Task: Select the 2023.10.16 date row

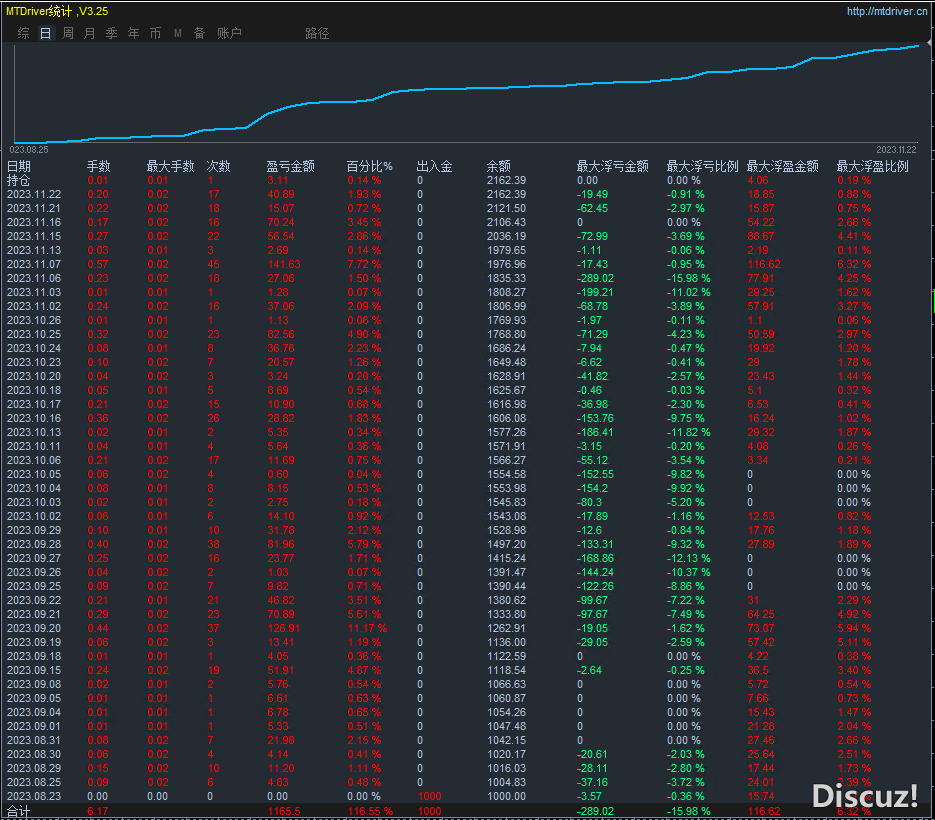Action: [34, 418]
